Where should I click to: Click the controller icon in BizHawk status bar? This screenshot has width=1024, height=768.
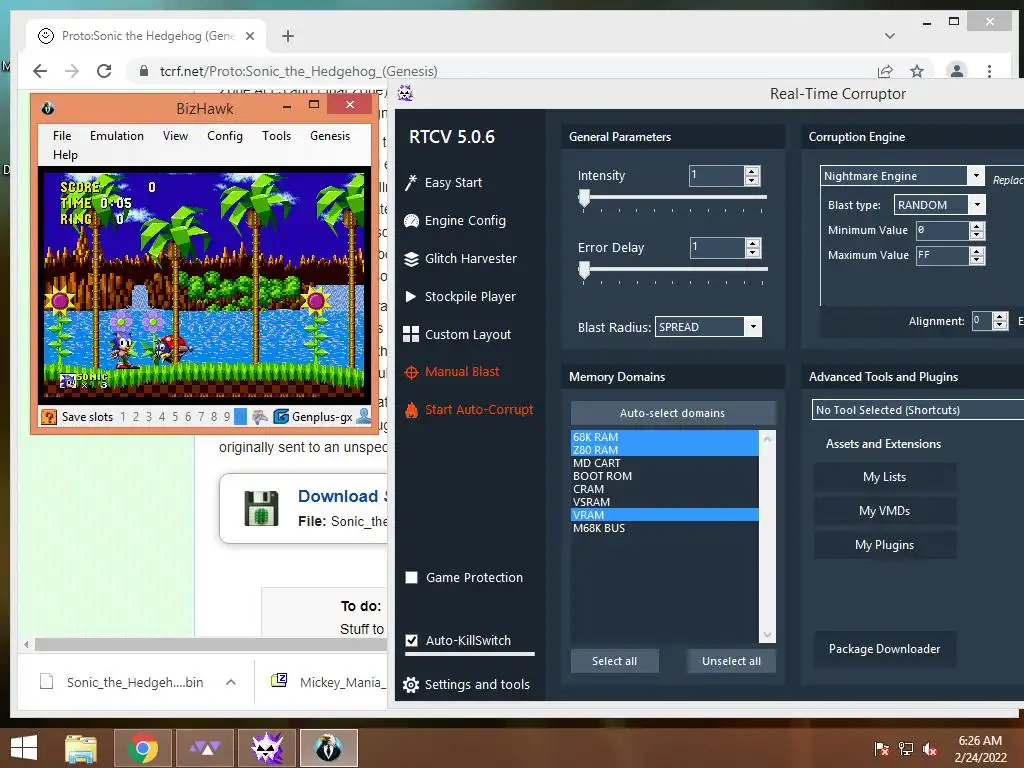click(259, 417)
